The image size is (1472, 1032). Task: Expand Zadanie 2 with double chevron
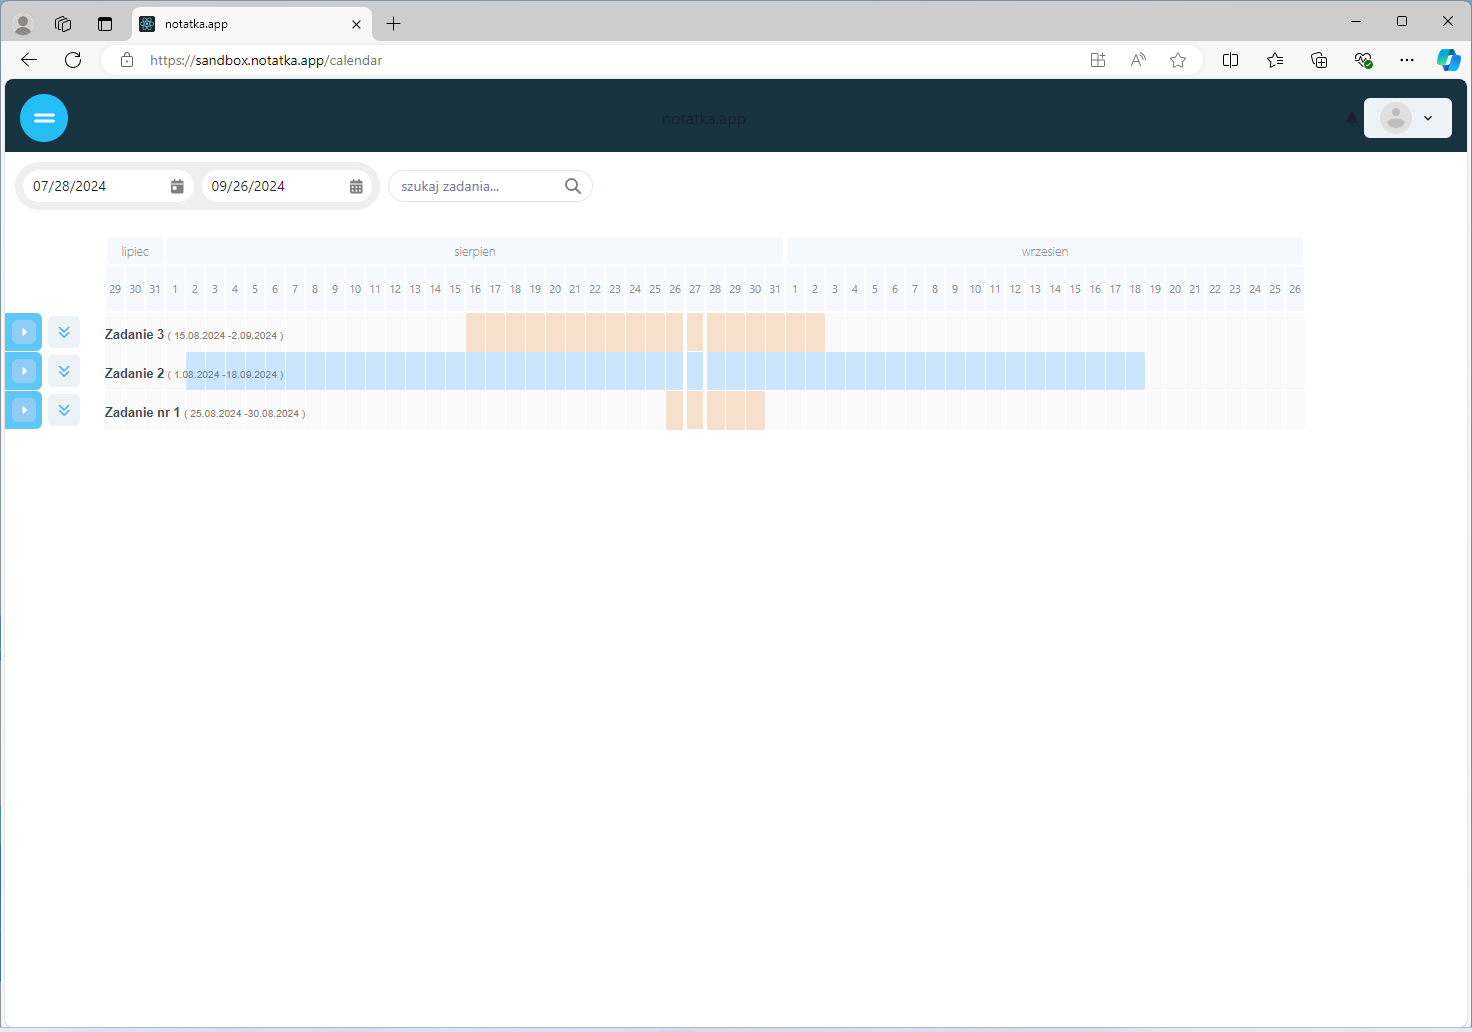pos(64,371)
